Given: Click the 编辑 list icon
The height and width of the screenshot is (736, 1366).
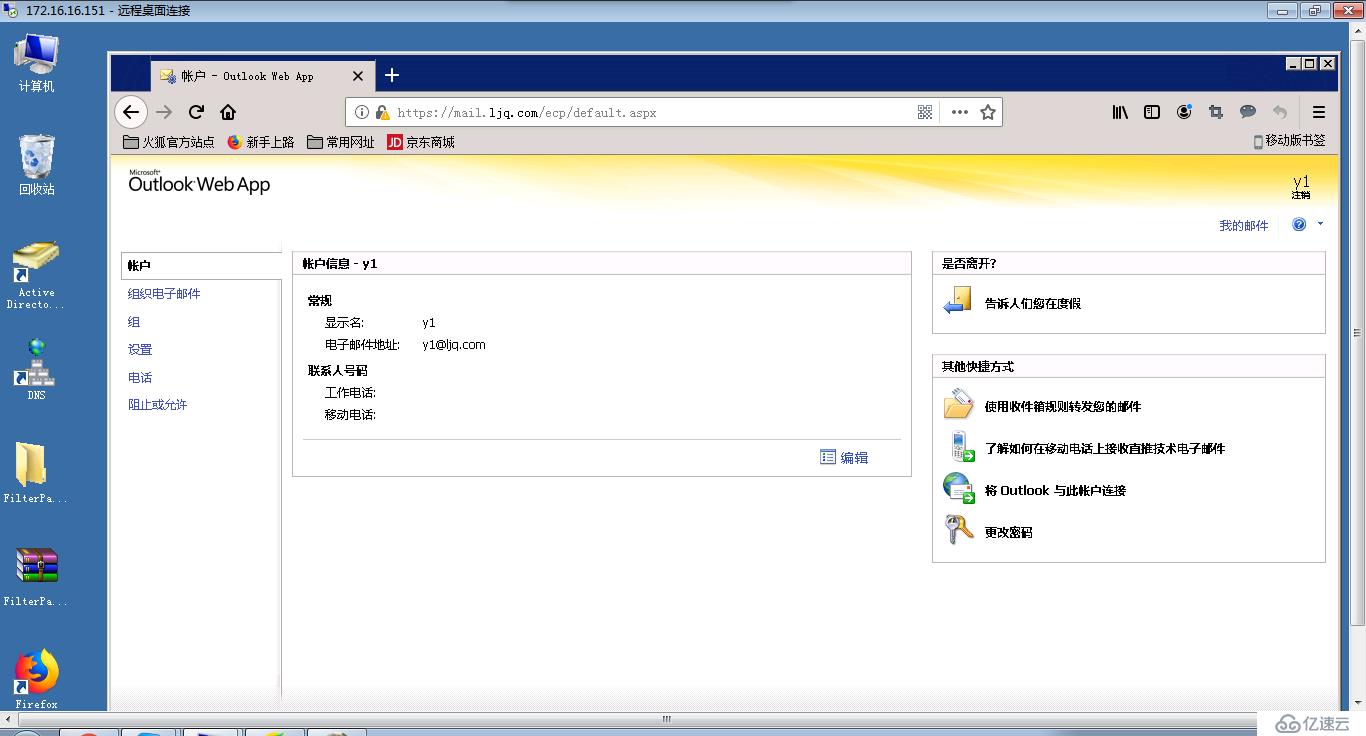Looking at the screenshot, I should click(828, 457).
